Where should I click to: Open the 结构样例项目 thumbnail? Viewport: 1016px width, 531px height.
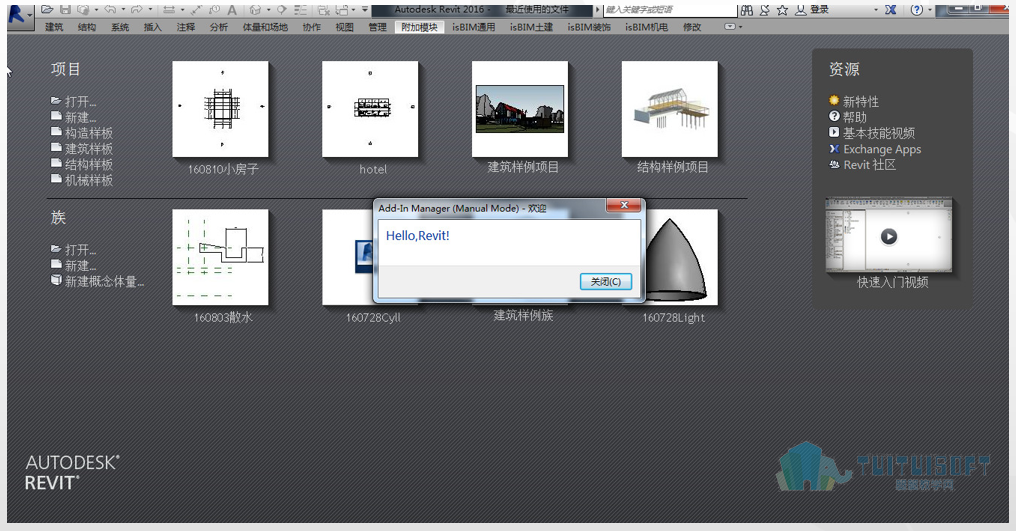pos(669,109)
